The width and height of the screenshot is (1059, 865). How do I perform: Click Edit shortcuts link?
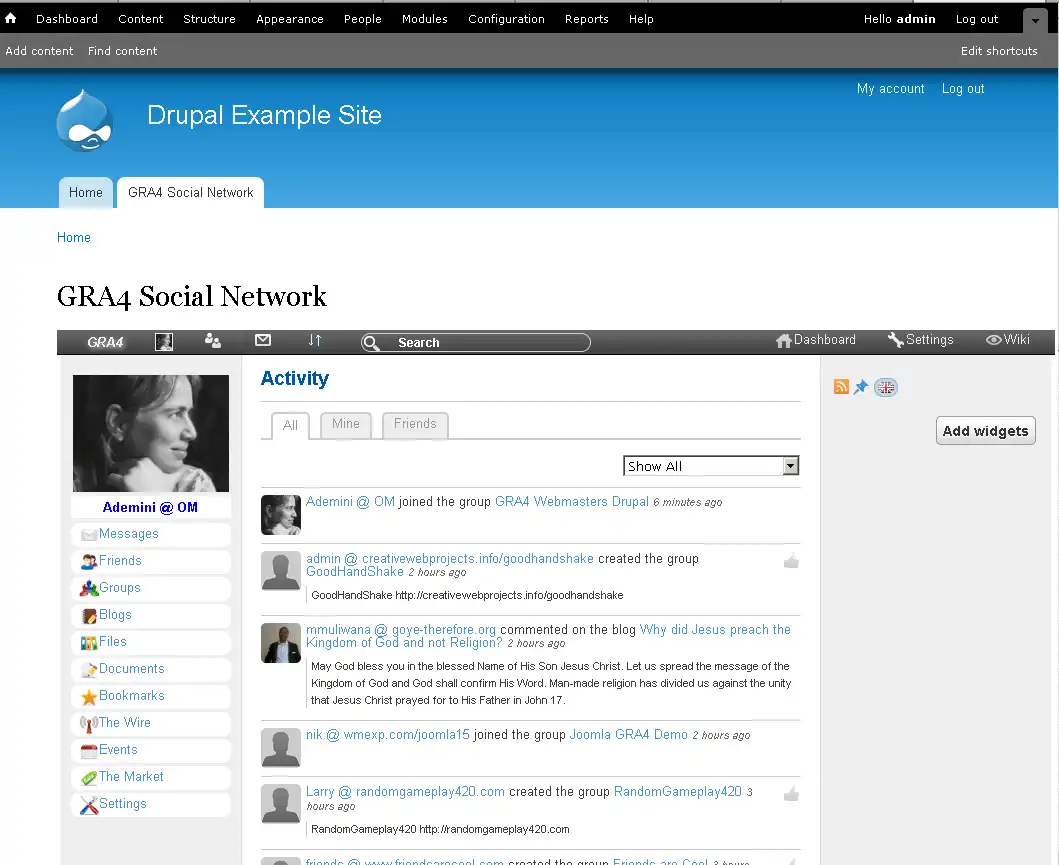click(x=999, y=51)
